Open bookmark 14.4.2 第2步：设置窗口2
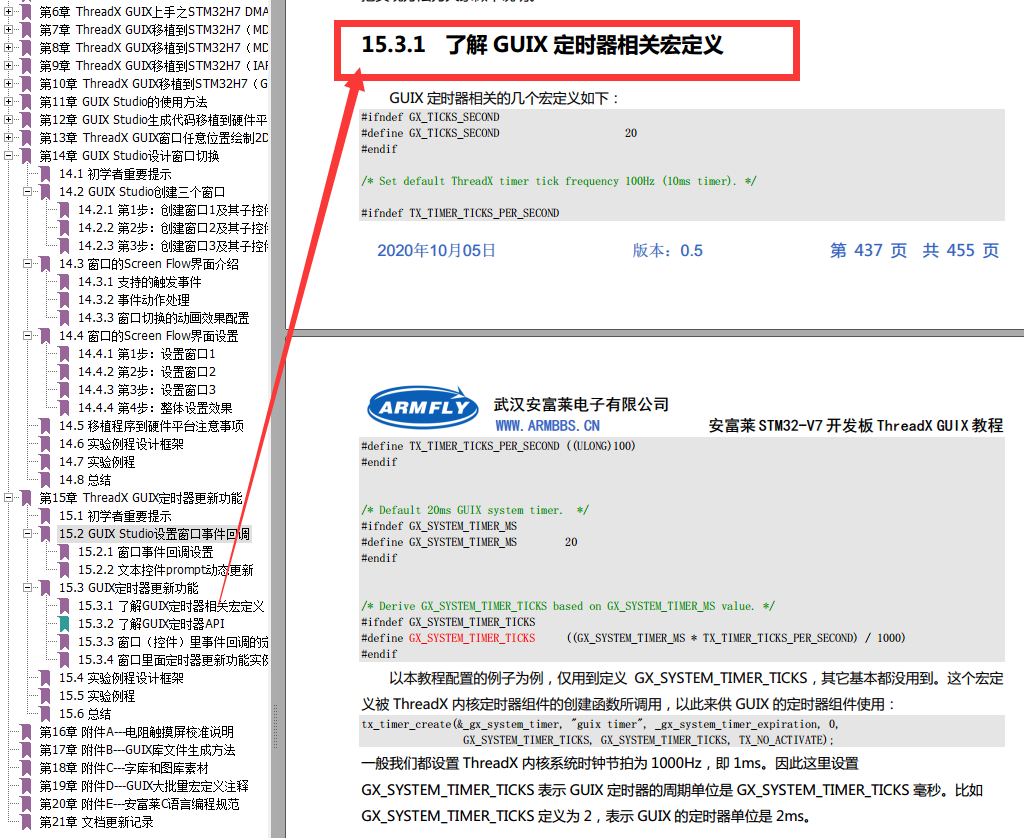This screenshot has height=838, width=1024. pyautogui.click(x=147, y=372)
